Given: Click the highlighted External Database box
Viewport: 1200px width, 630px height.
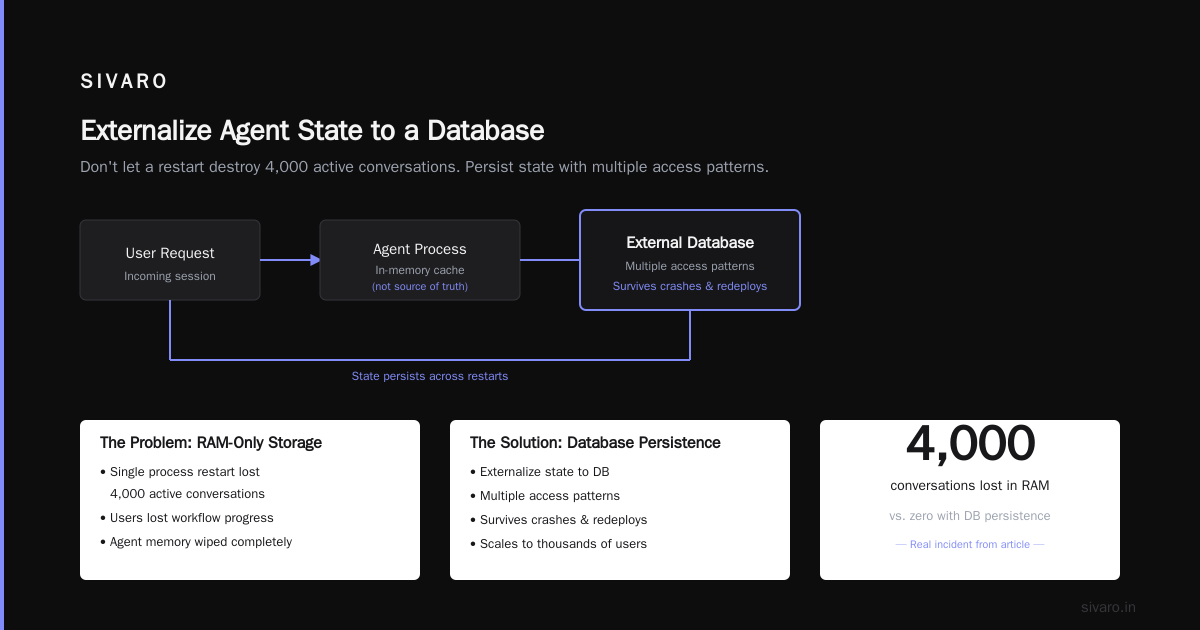Looking at the screenshot, I should point(690,260).
